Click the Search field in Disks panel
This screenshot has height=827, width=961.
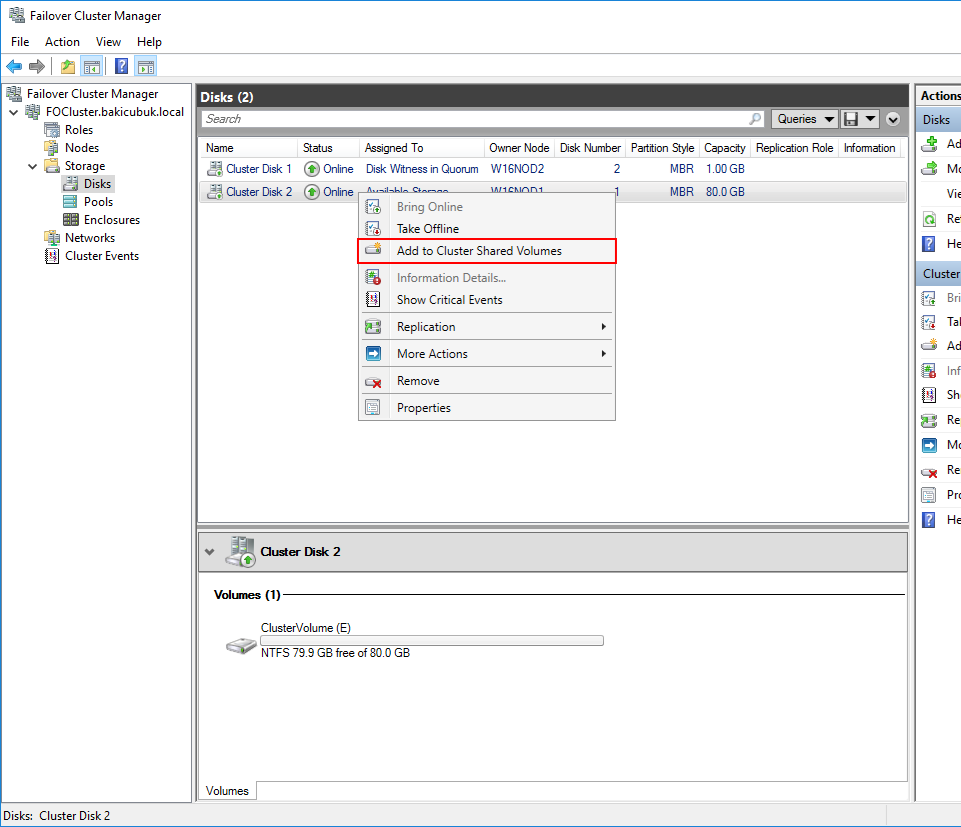[475, 119]
